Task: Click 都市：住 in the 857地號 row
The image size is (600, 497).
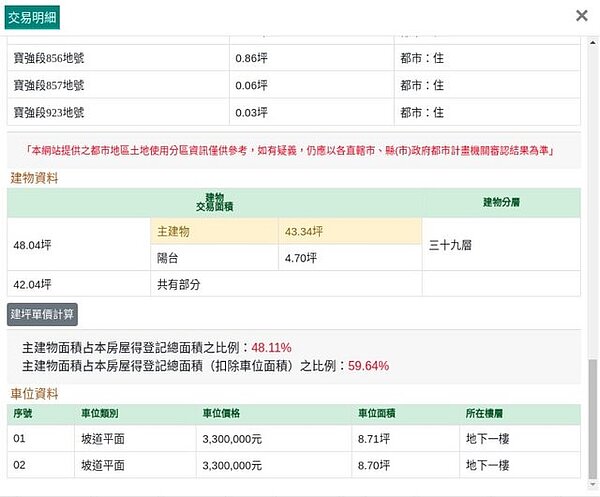Action: point(422,85)
